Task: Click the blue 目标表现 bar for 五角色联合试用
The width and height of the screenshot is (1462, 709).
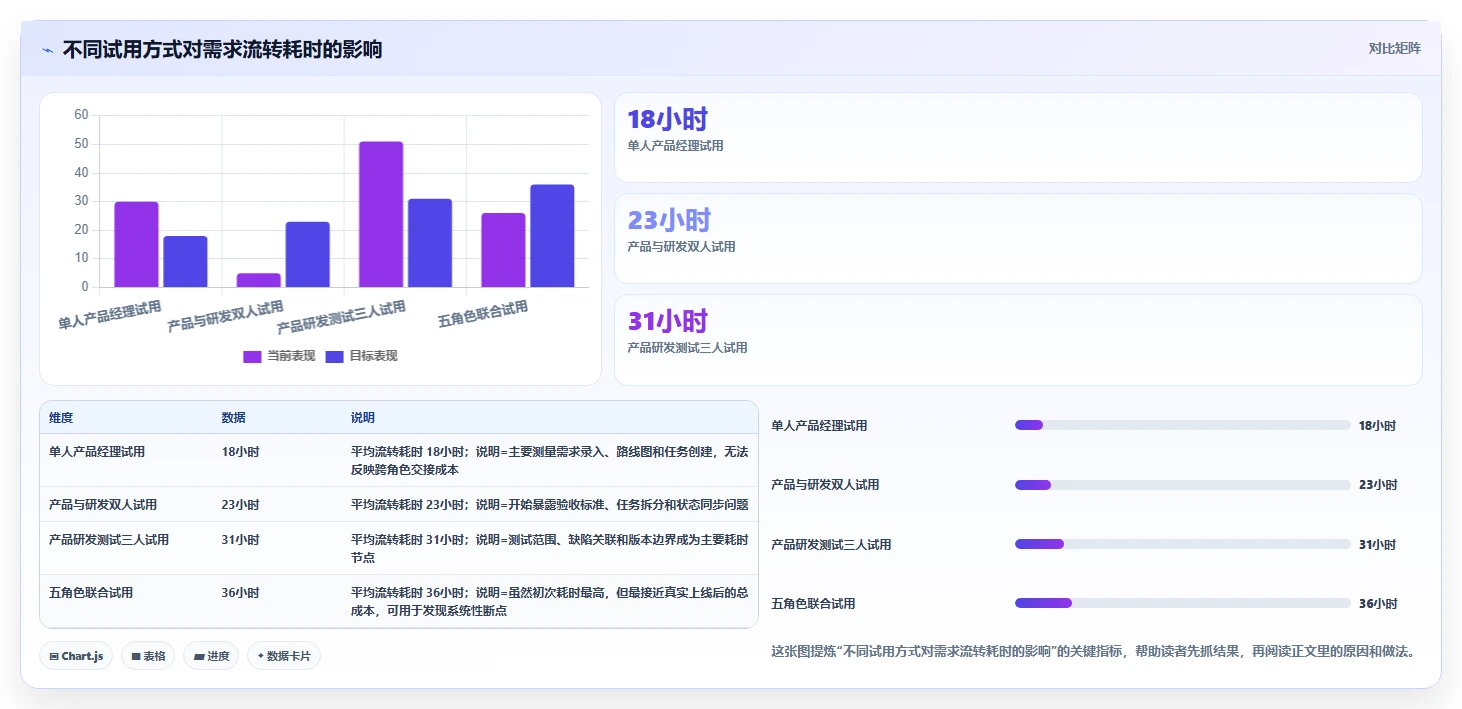Action: coord(552,236)
